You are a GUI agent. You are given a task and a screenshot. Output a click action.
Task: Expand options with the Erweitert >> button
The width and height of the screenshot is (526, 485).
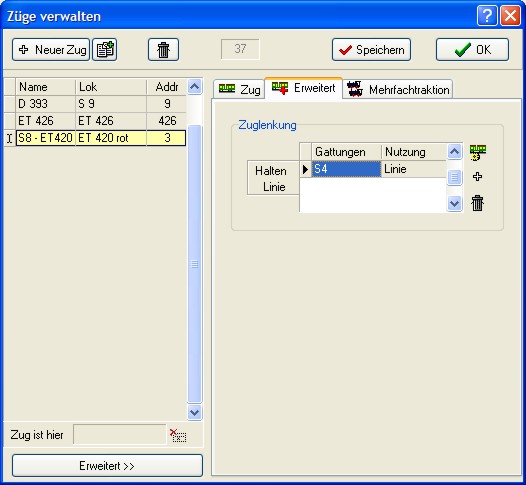tap(107, 466)
